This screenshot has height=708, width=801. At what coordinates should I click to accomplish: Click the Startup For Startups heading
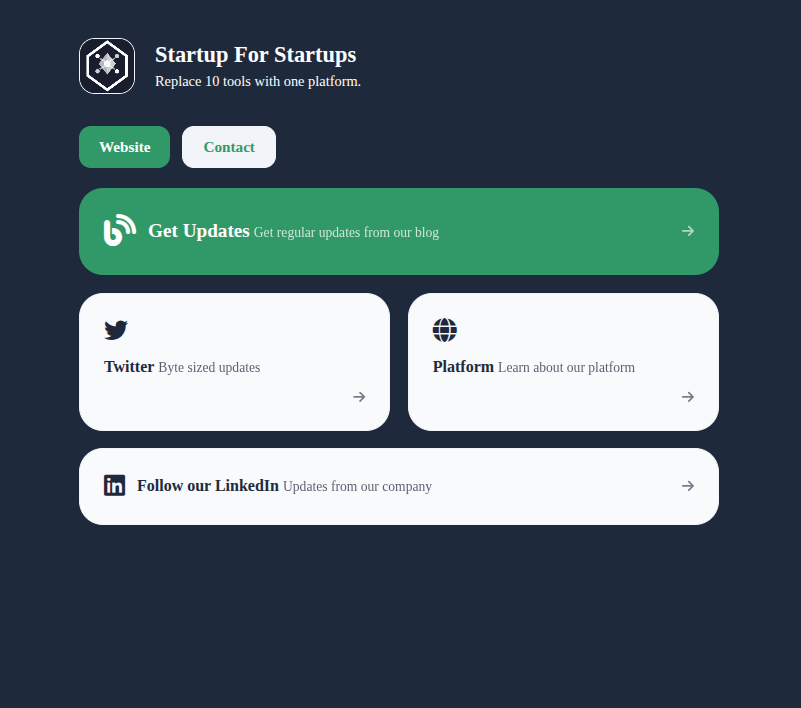pos(255,55)
